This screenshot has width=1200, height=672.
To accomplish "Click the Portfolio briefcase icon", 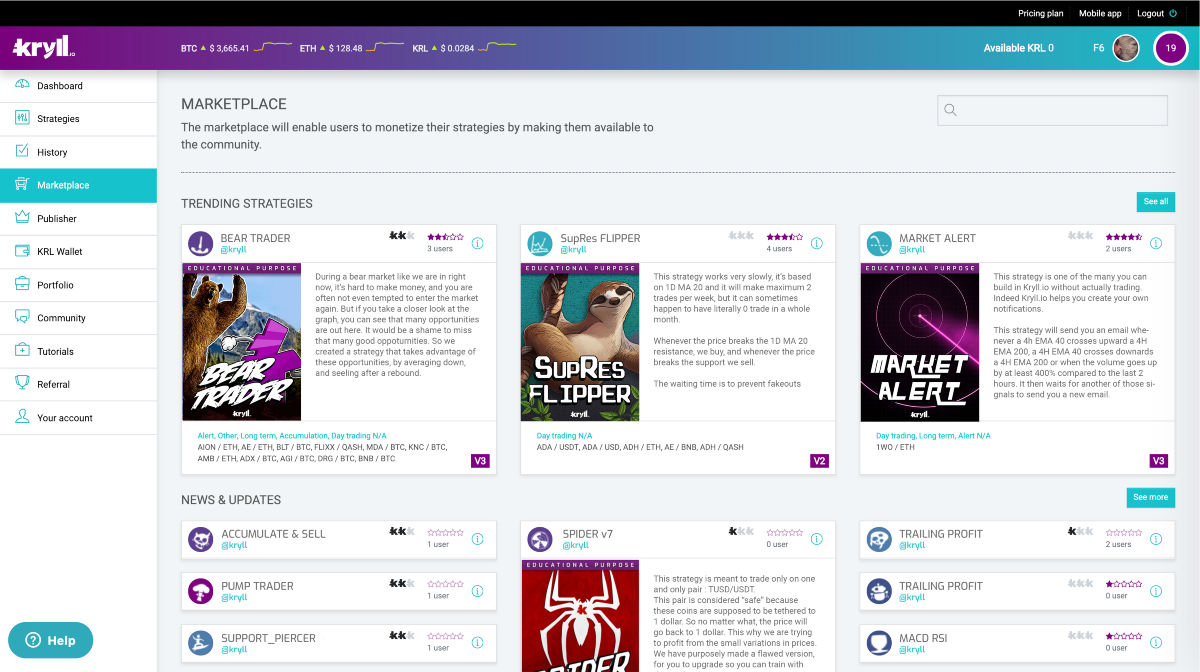I will [x=22, y=284].
